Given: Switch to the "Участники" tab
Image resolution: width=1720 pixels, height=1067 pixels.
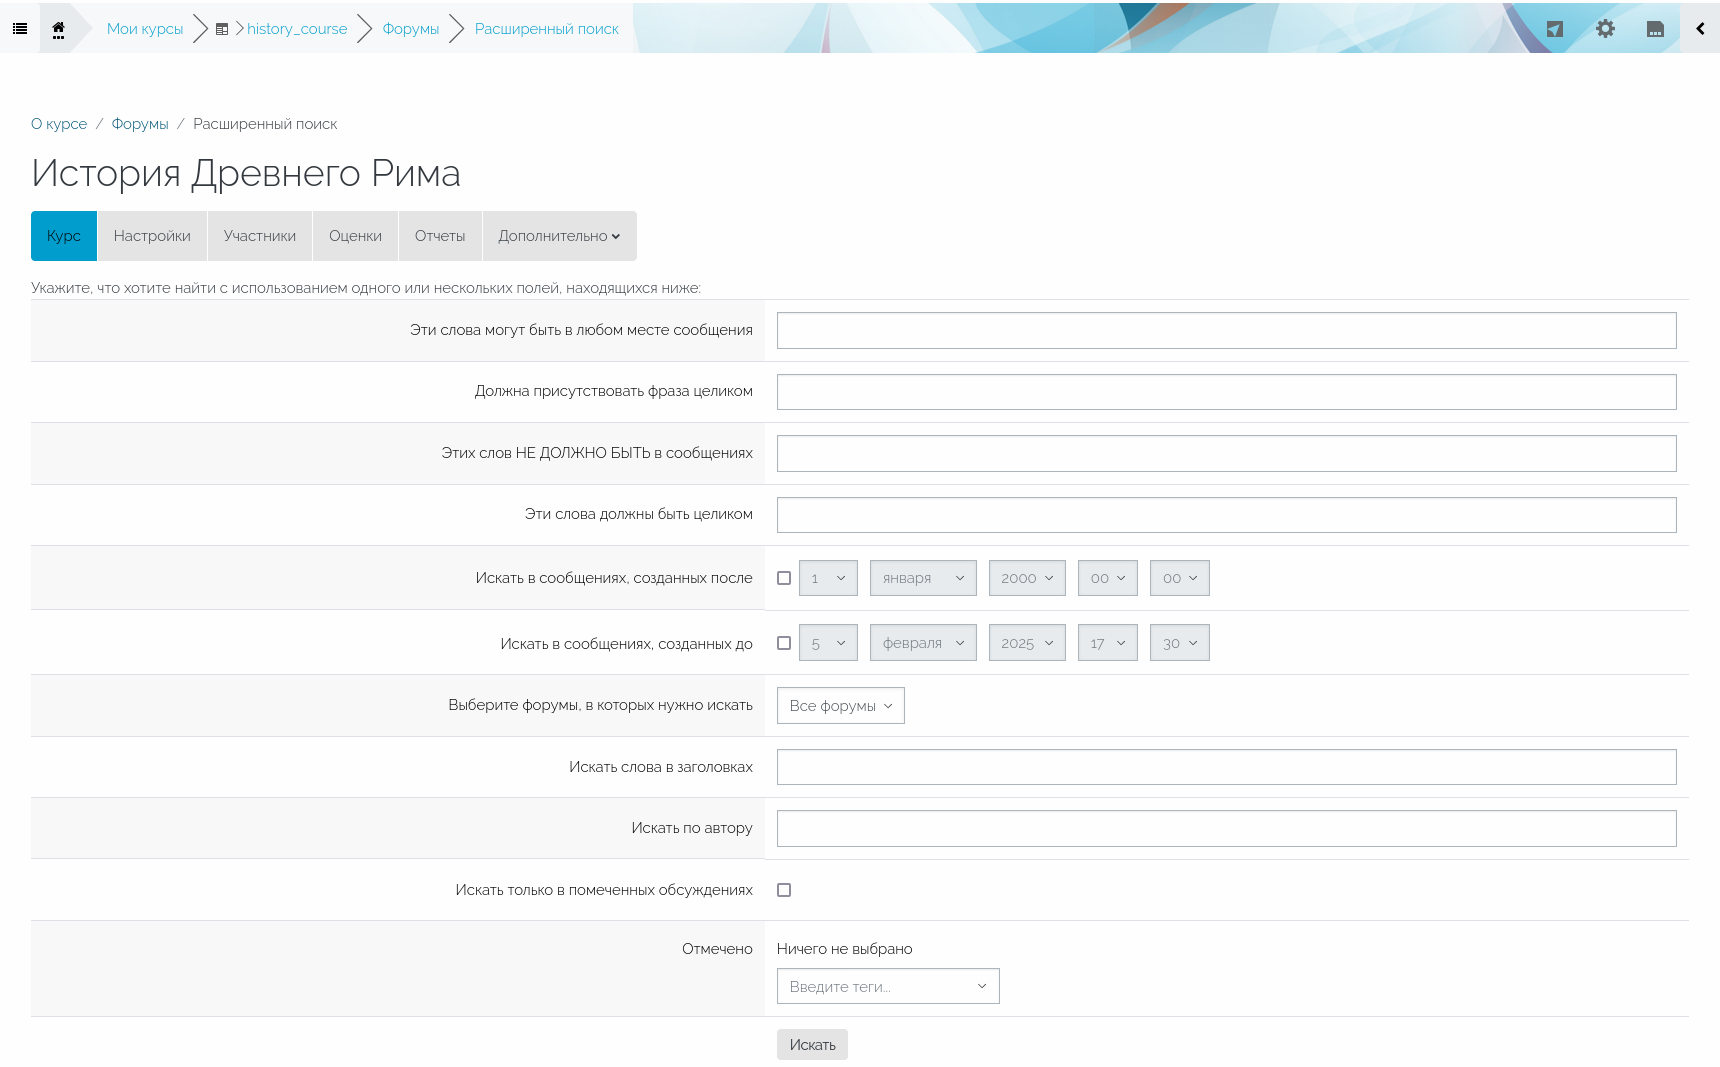Looking at the screenshot, I should click(260, 236).
